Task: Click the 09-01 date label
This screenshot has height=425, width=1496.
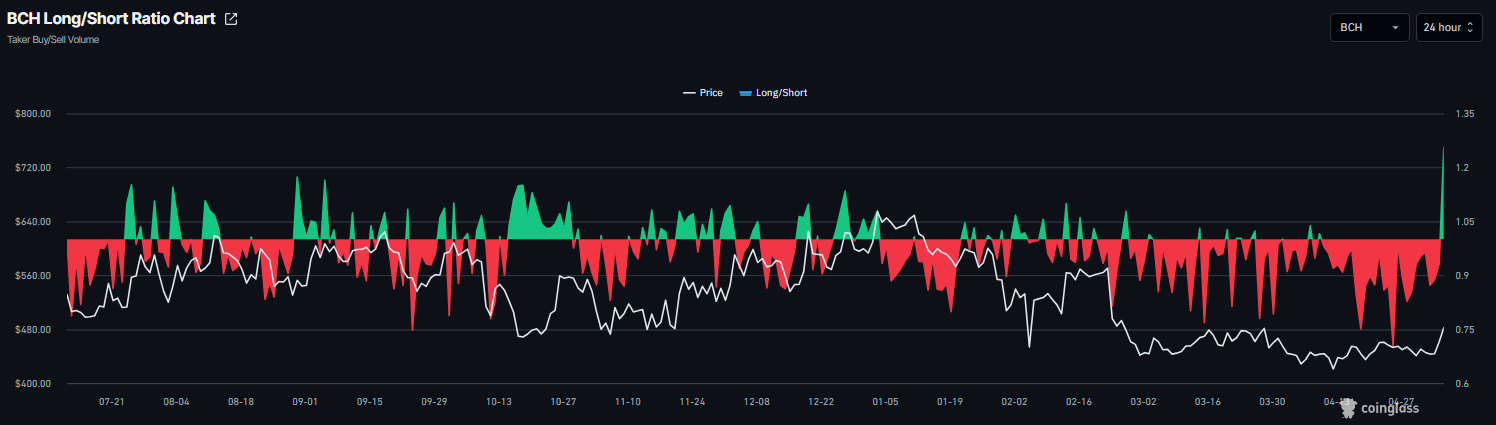Action: [x=305, y=402]
